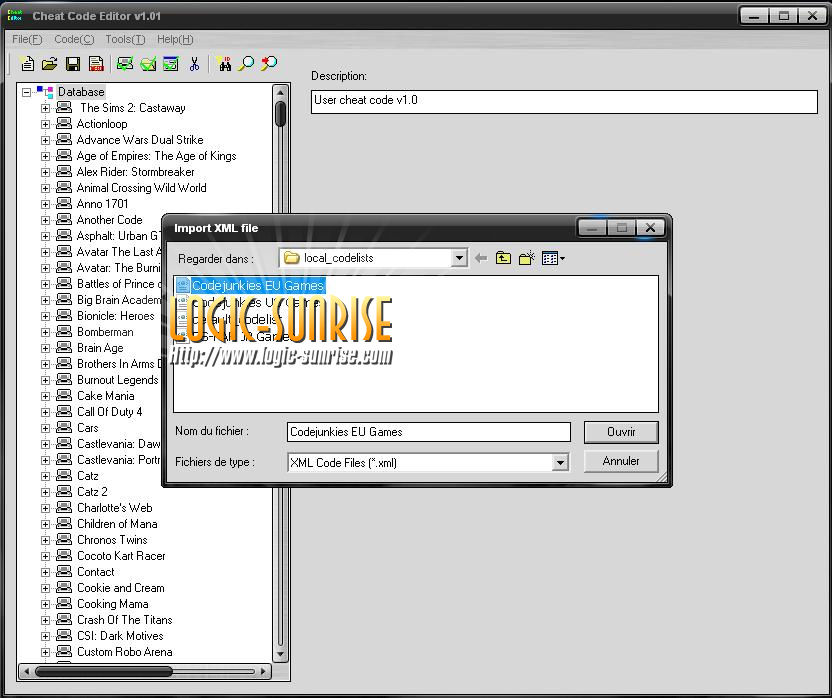Expand the Cooking Mama tree node

[45, 604]
